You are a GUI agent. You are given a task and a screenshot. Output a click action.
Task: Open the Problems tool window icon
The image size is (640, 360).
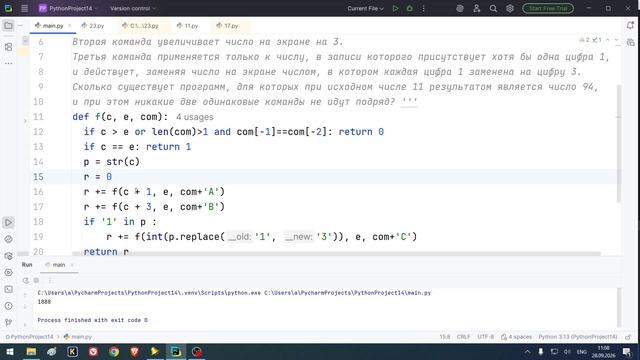[x=8, y=306]
